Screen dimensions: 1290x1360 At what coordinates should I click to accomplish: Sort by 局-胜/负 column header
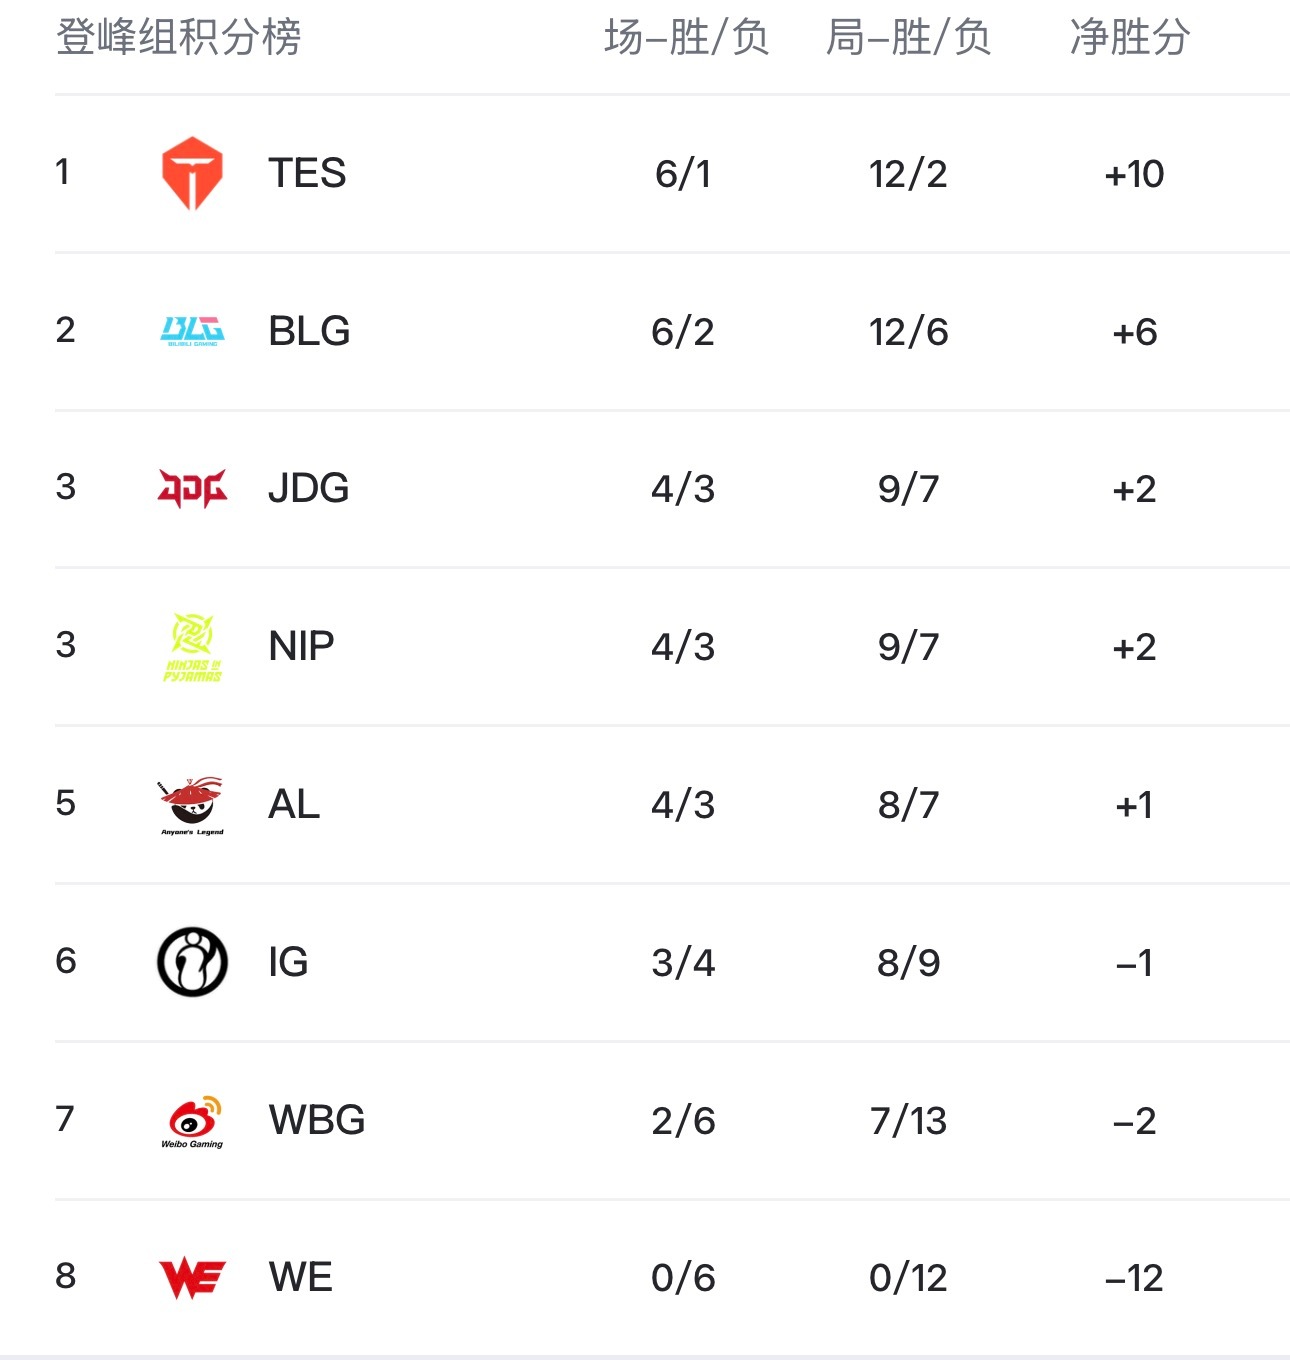(x=908, y=37)
